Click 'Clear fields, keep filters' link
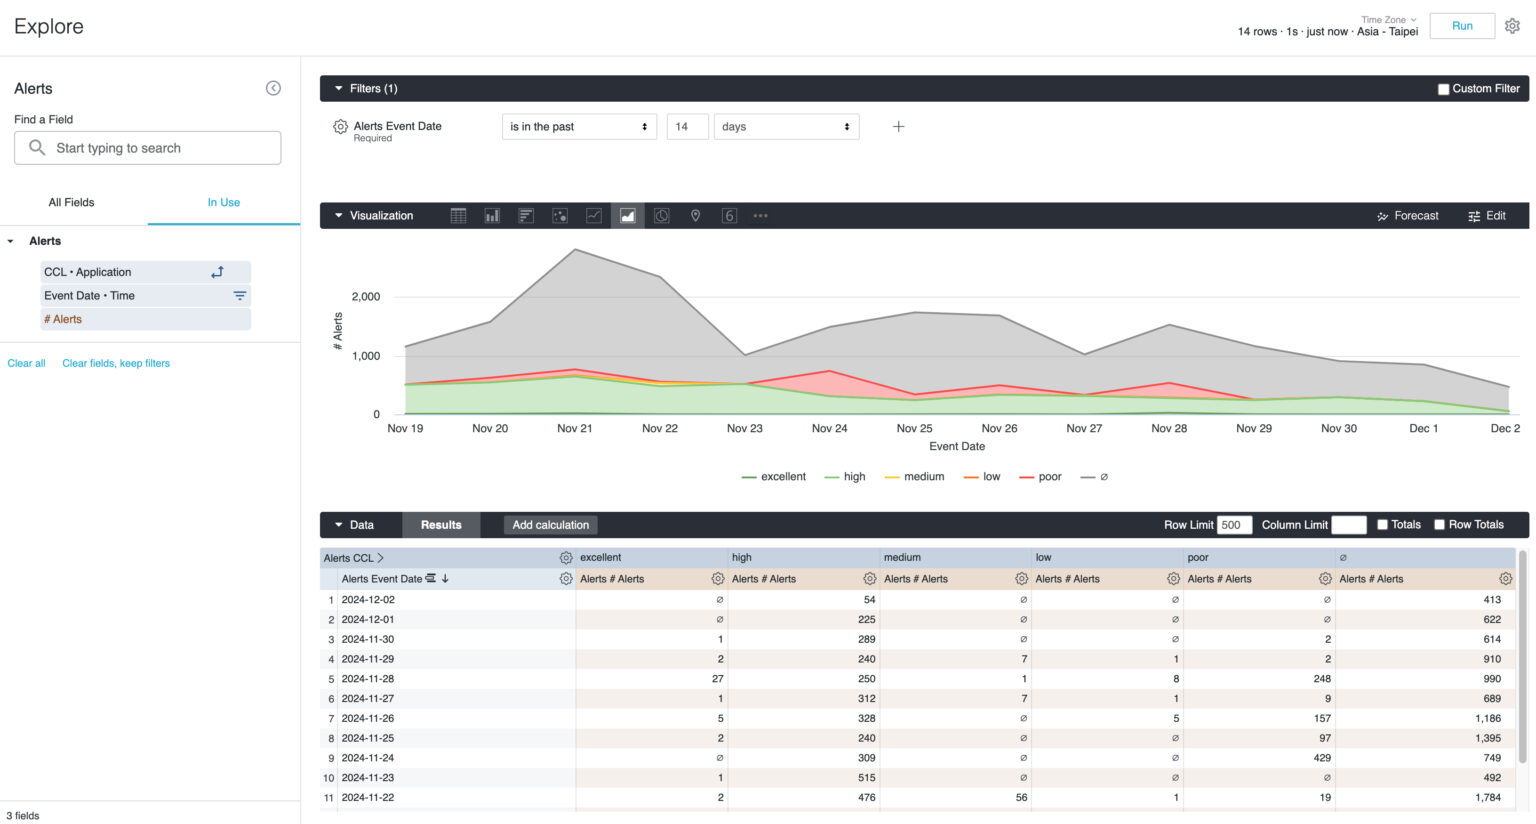Image resolution: width=1536 pixels, height=824 pixels. [x=116, y=363]
